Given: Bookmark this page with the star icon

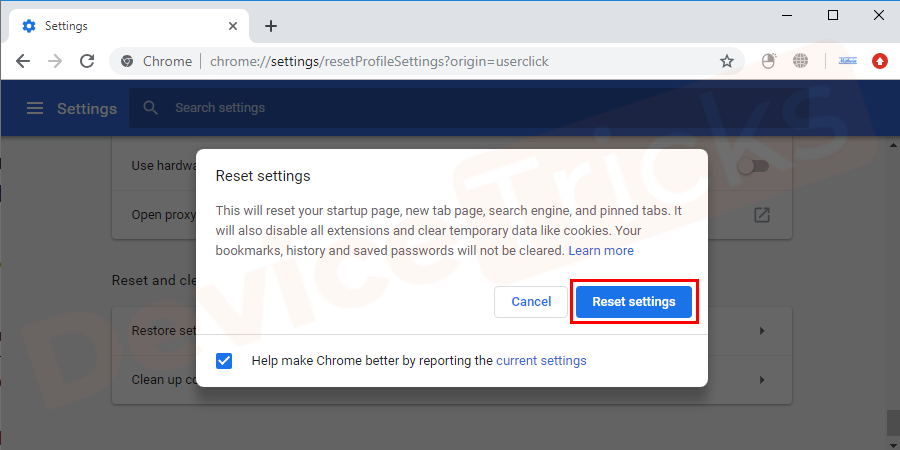Looking at the screenshot, I should (727, 61).
